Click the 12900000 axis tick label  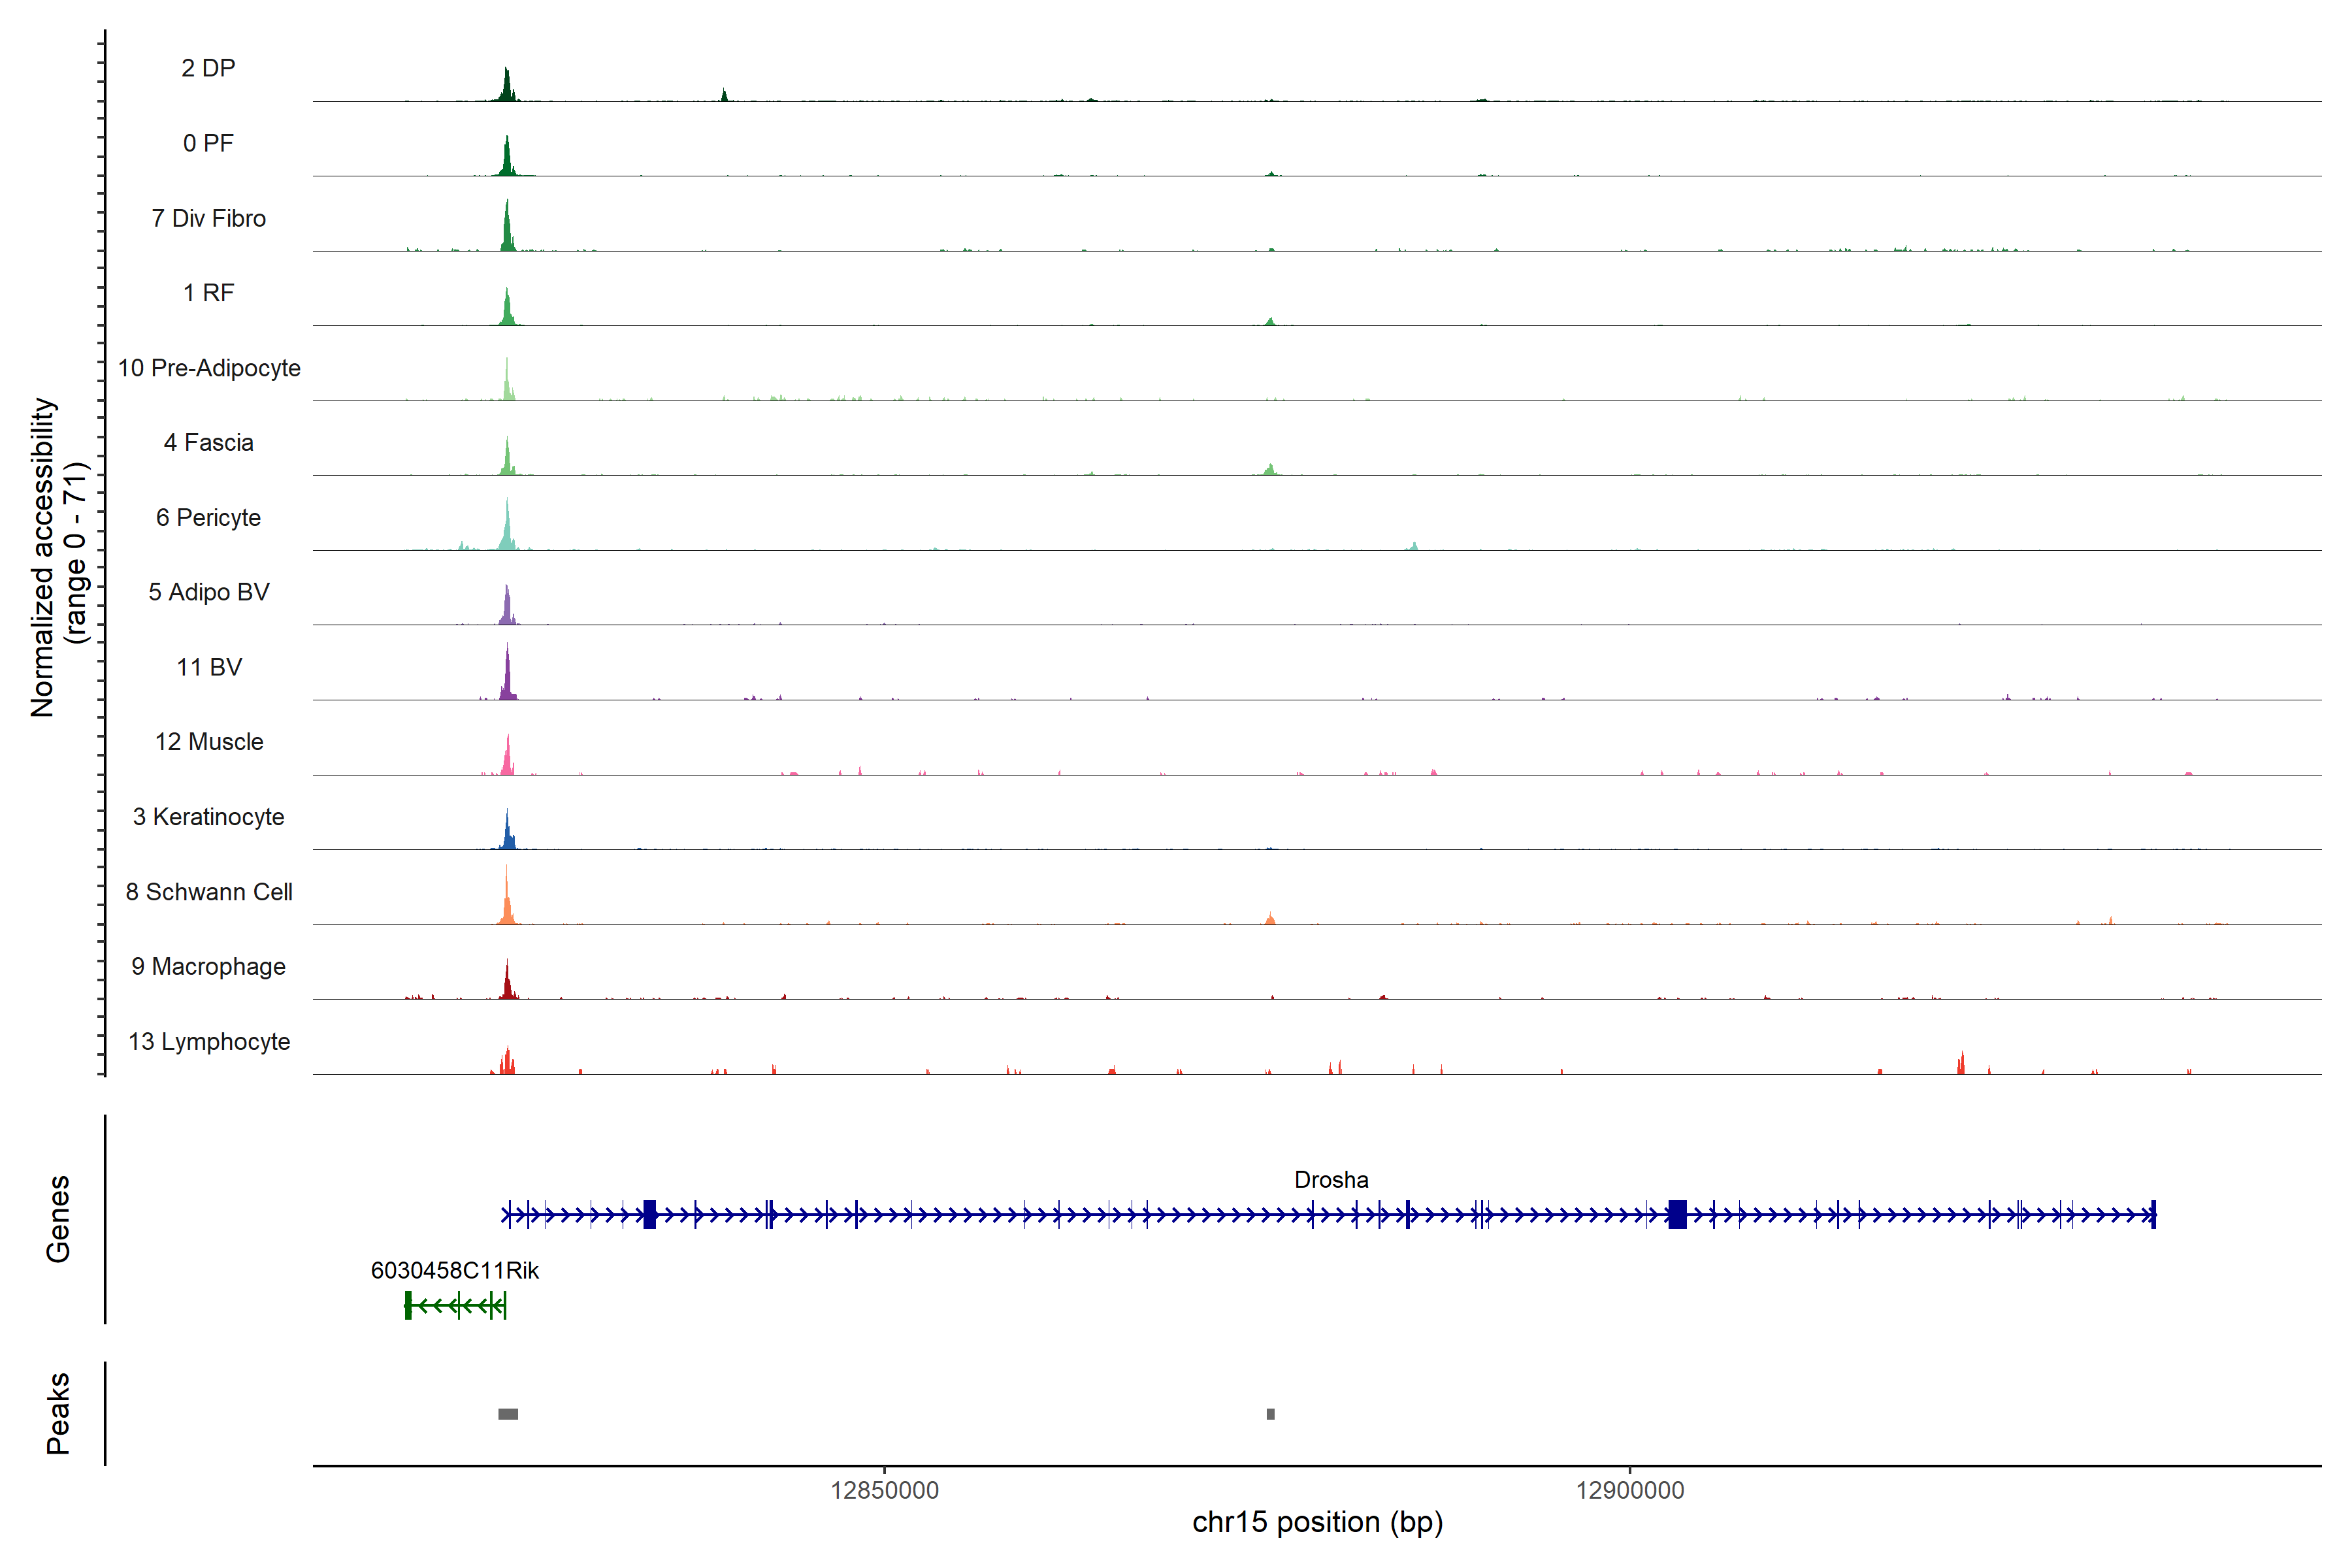click(x=1629, y=1491)
